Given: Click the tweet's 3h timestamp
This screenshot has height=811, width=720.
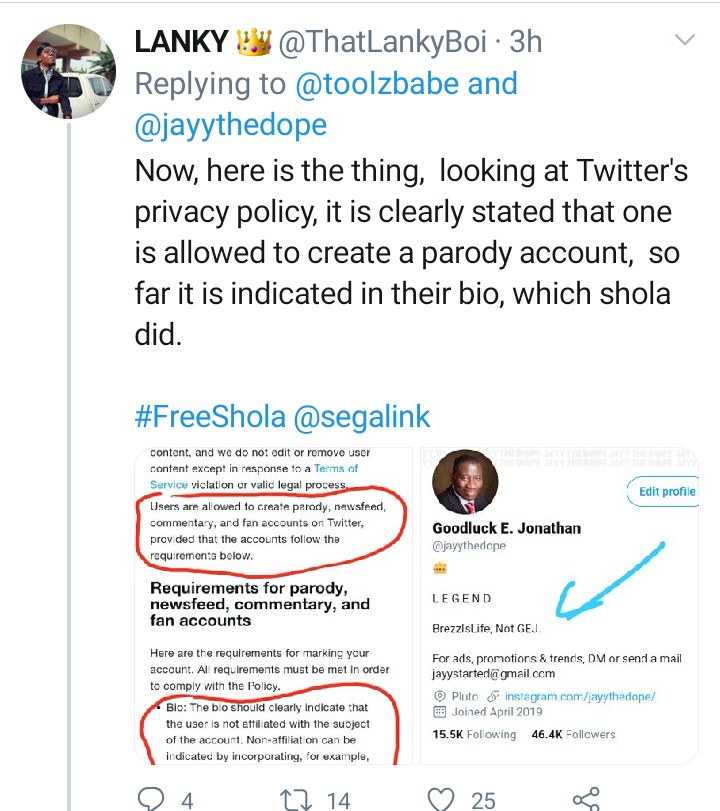Looking at the screenshot, I should pyautogui.click(x=526, y=42).
